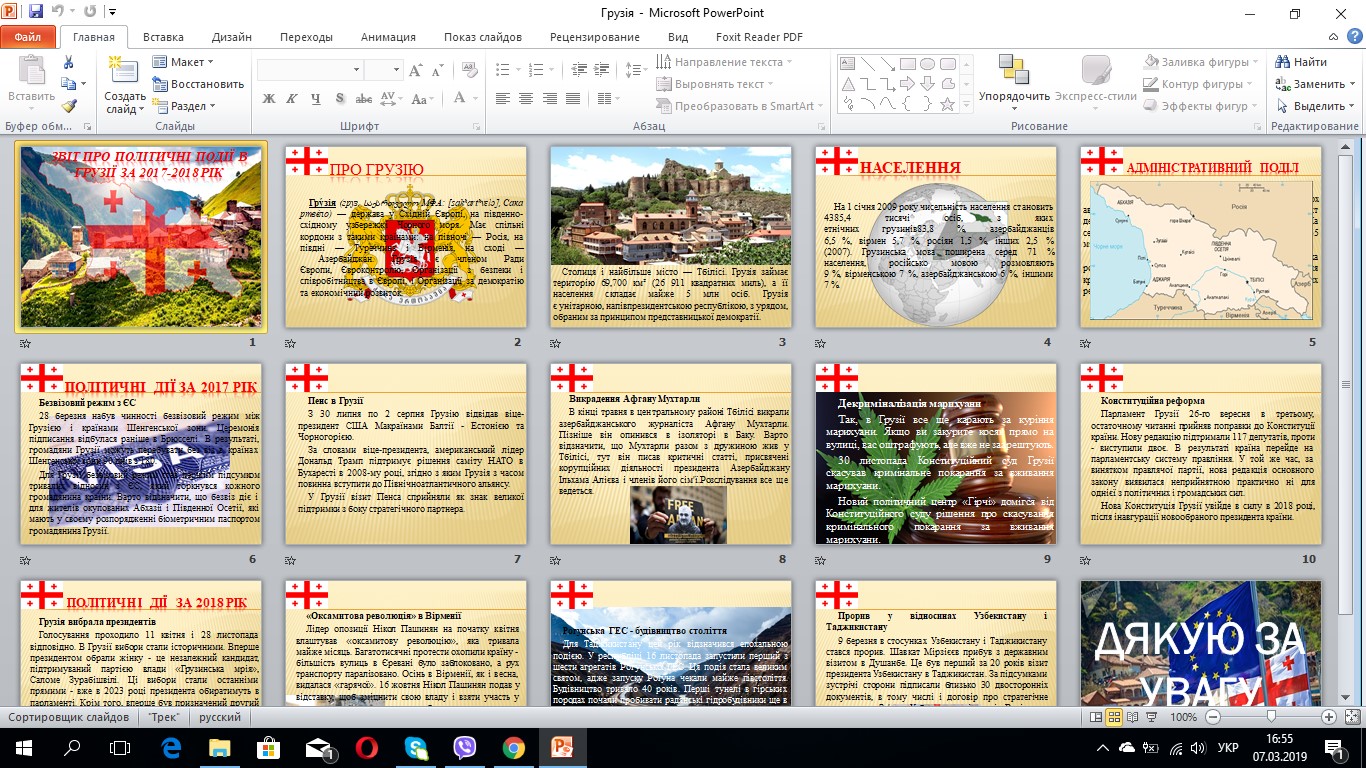Open the font name combo box
Image resolution: width=1366 pixels, height=768 pixels.
[x=309, y=70]
